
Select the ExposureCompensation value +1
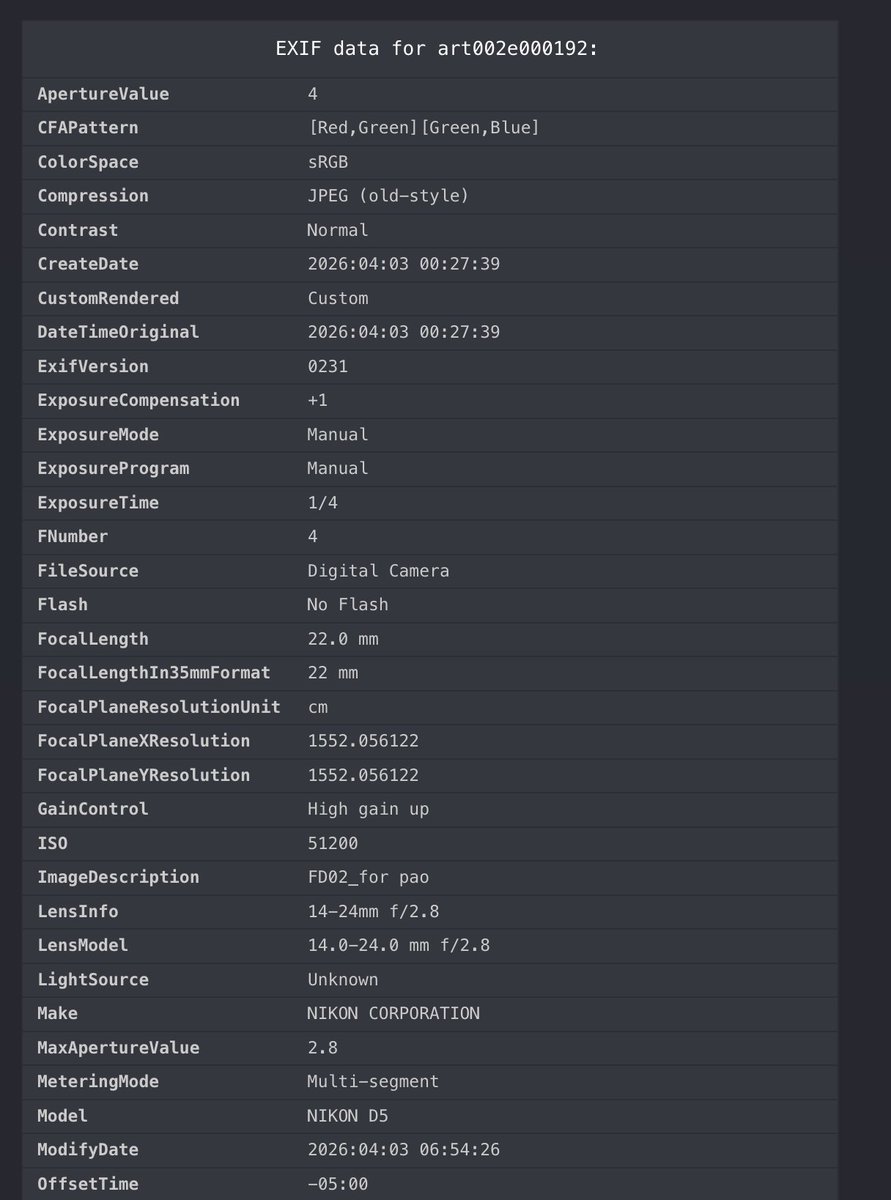coord(317,400)
